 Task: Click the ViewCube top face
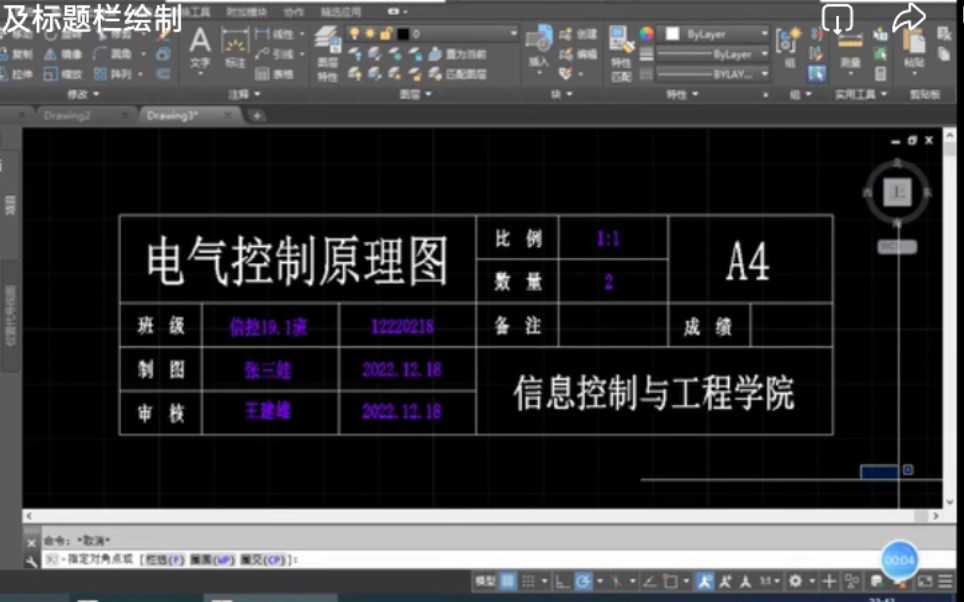[897, 191]
